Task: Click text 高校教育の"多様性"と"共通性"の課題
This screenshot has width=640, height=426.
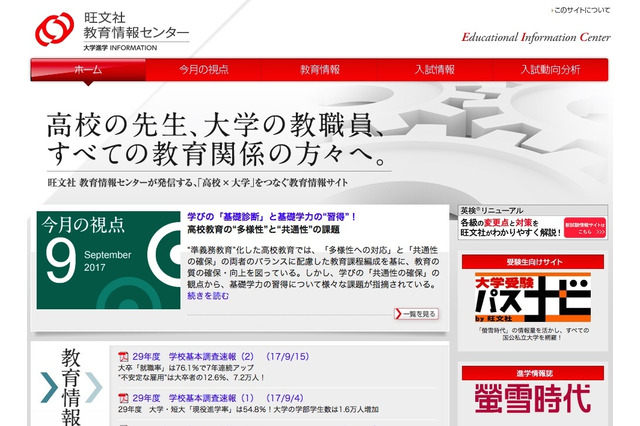Action: 263,230
